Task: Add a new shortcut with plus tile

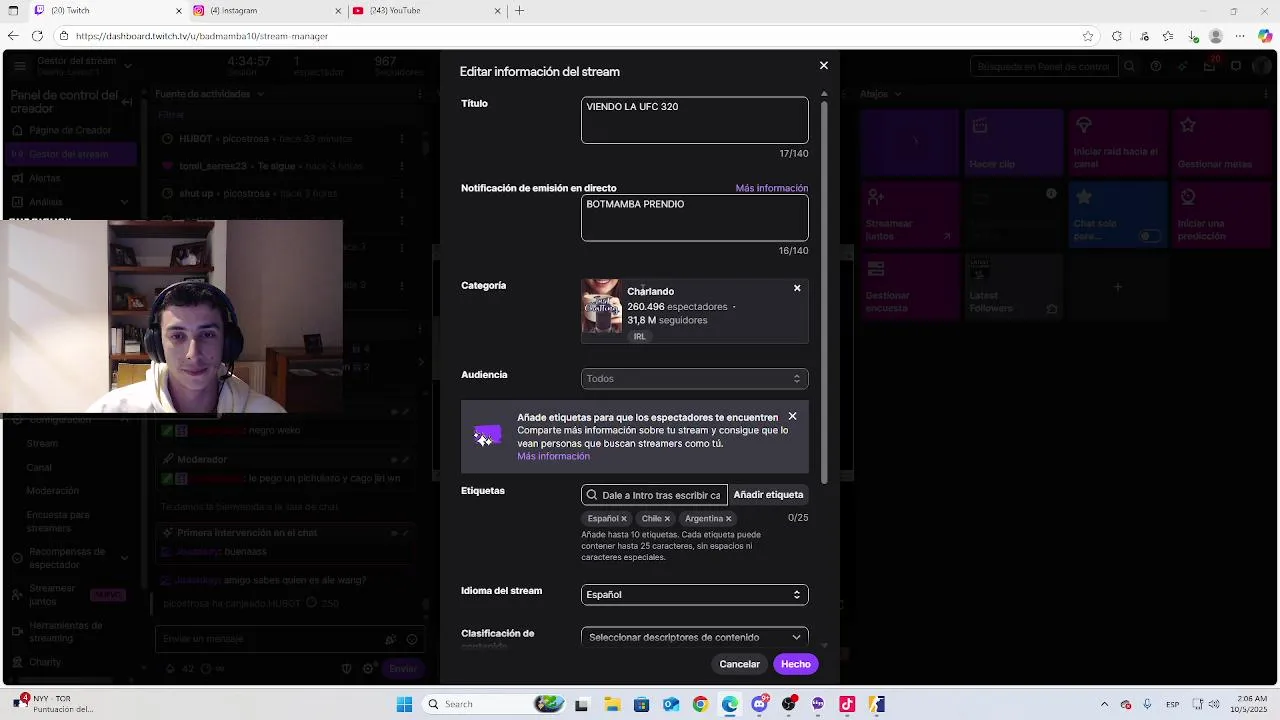Action: (x=1117, y=287)
